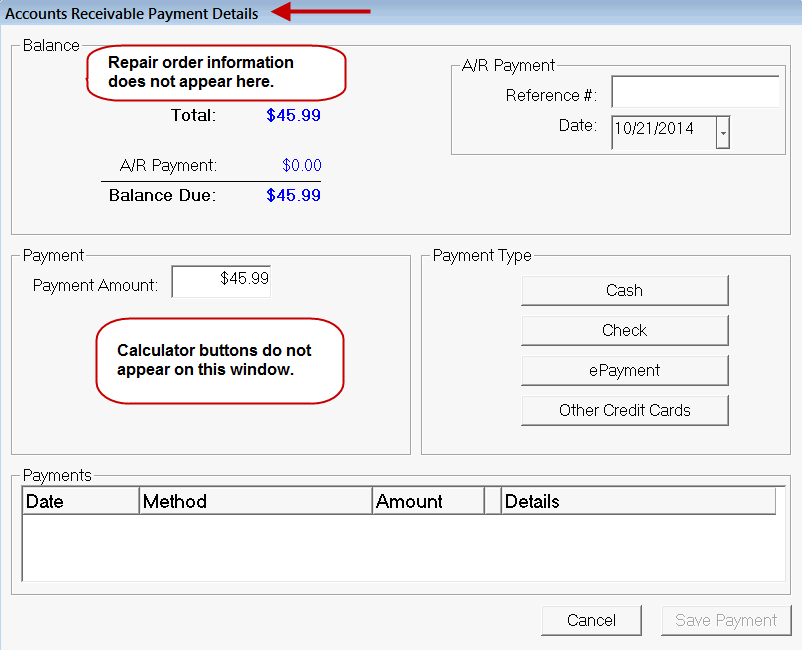
Task: Click the Total amount of $45.99
Action: click(x=293, y=115)
